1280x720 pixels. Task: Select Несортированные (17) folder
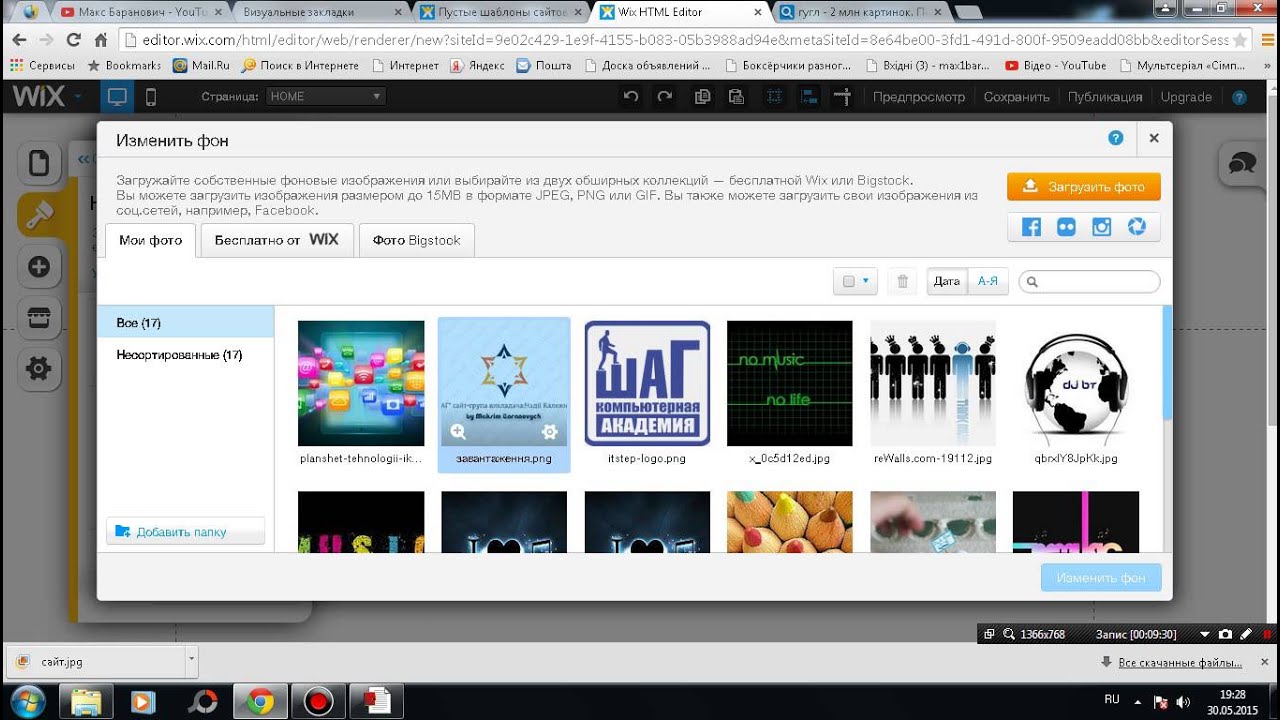(186, 355)
